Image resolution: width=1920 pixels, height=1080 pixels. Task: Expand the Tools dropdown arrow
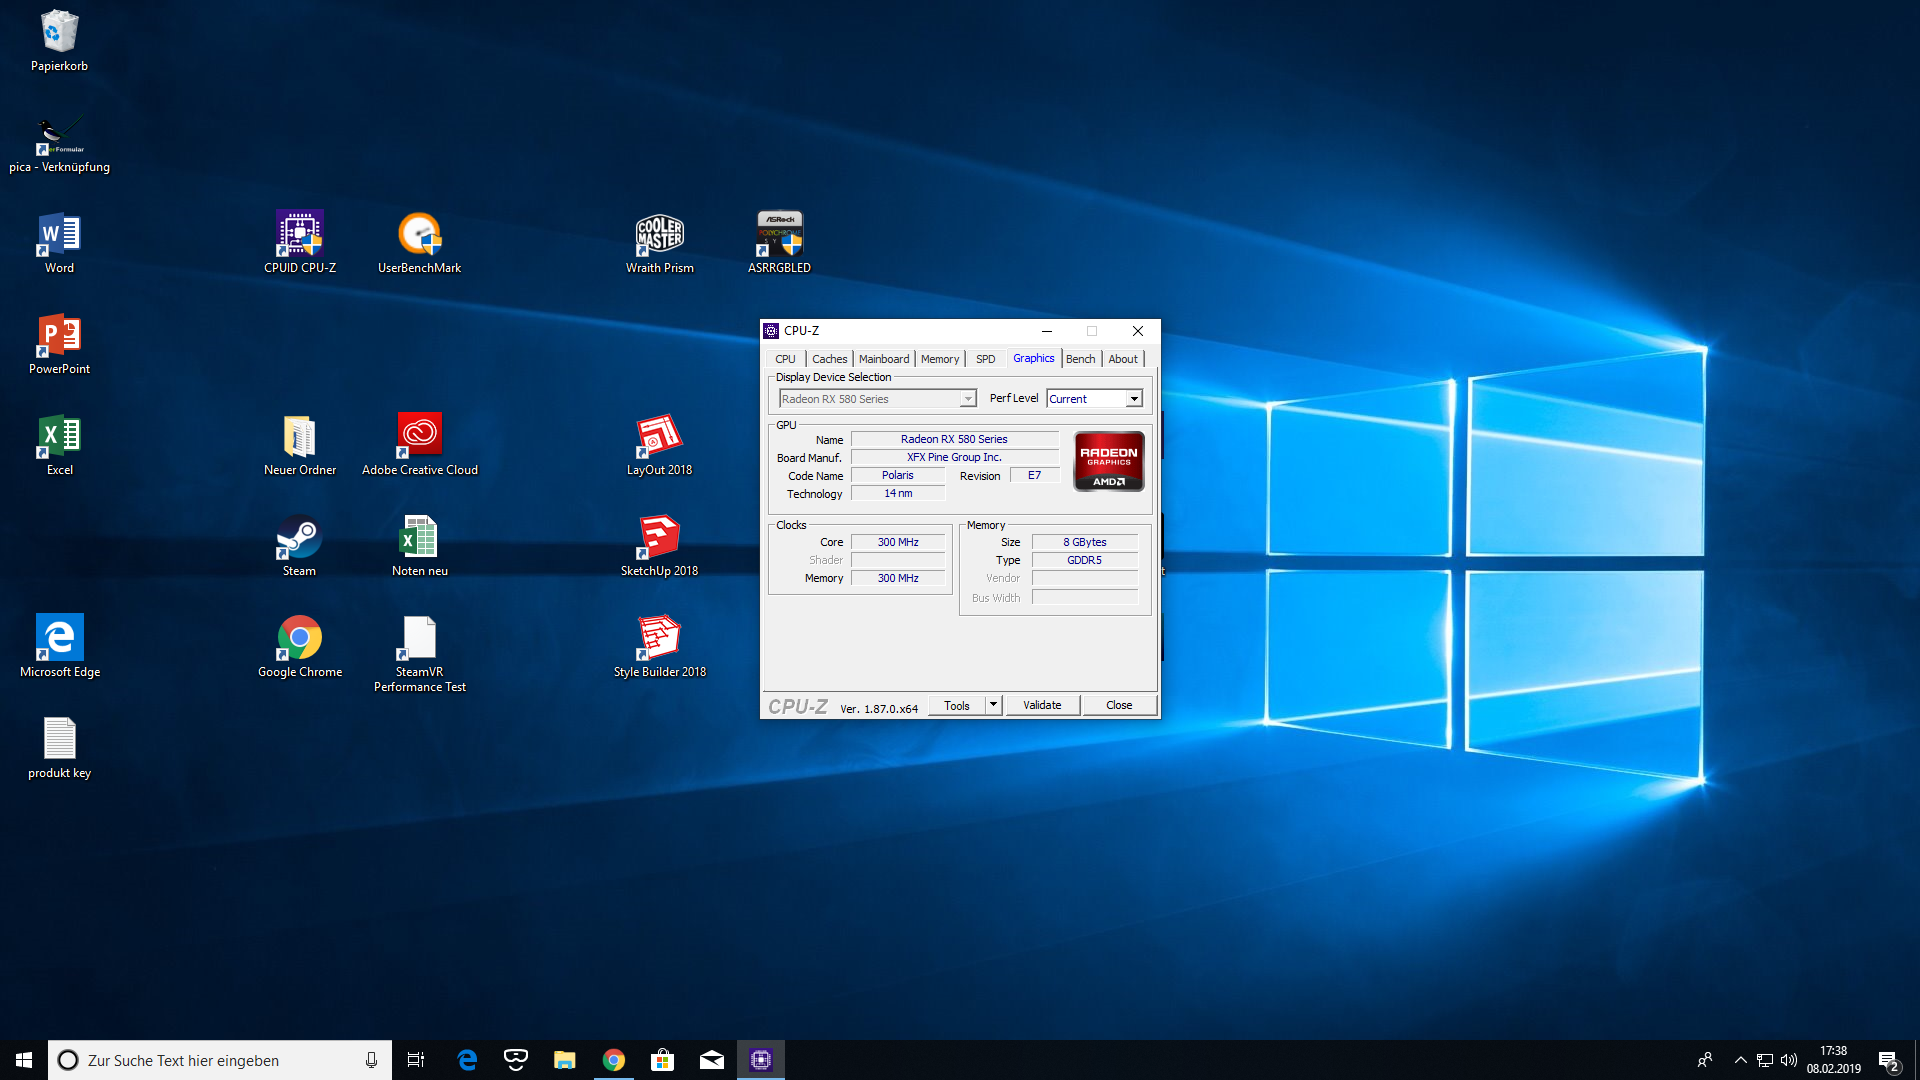[x=993, y=705]
